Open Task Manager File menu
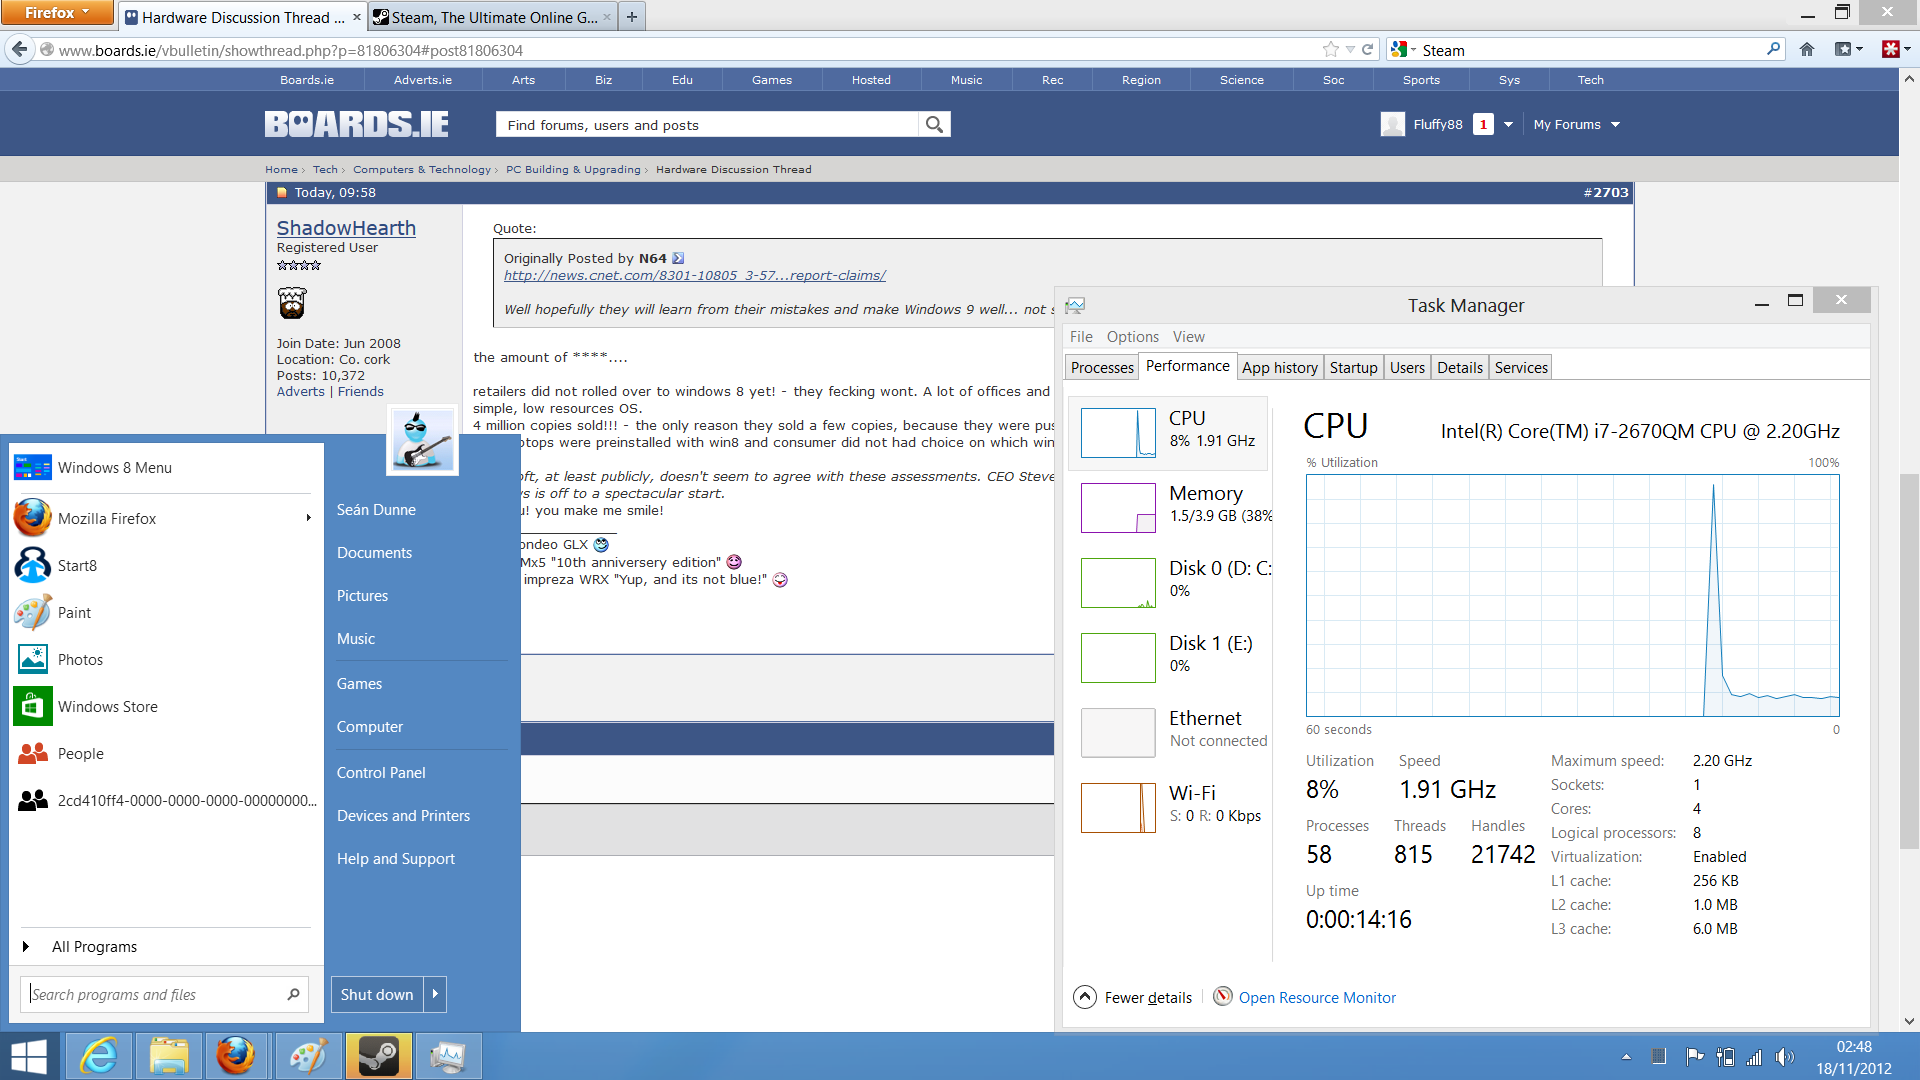The image size is (1920, 1080). coord(1081,336)
